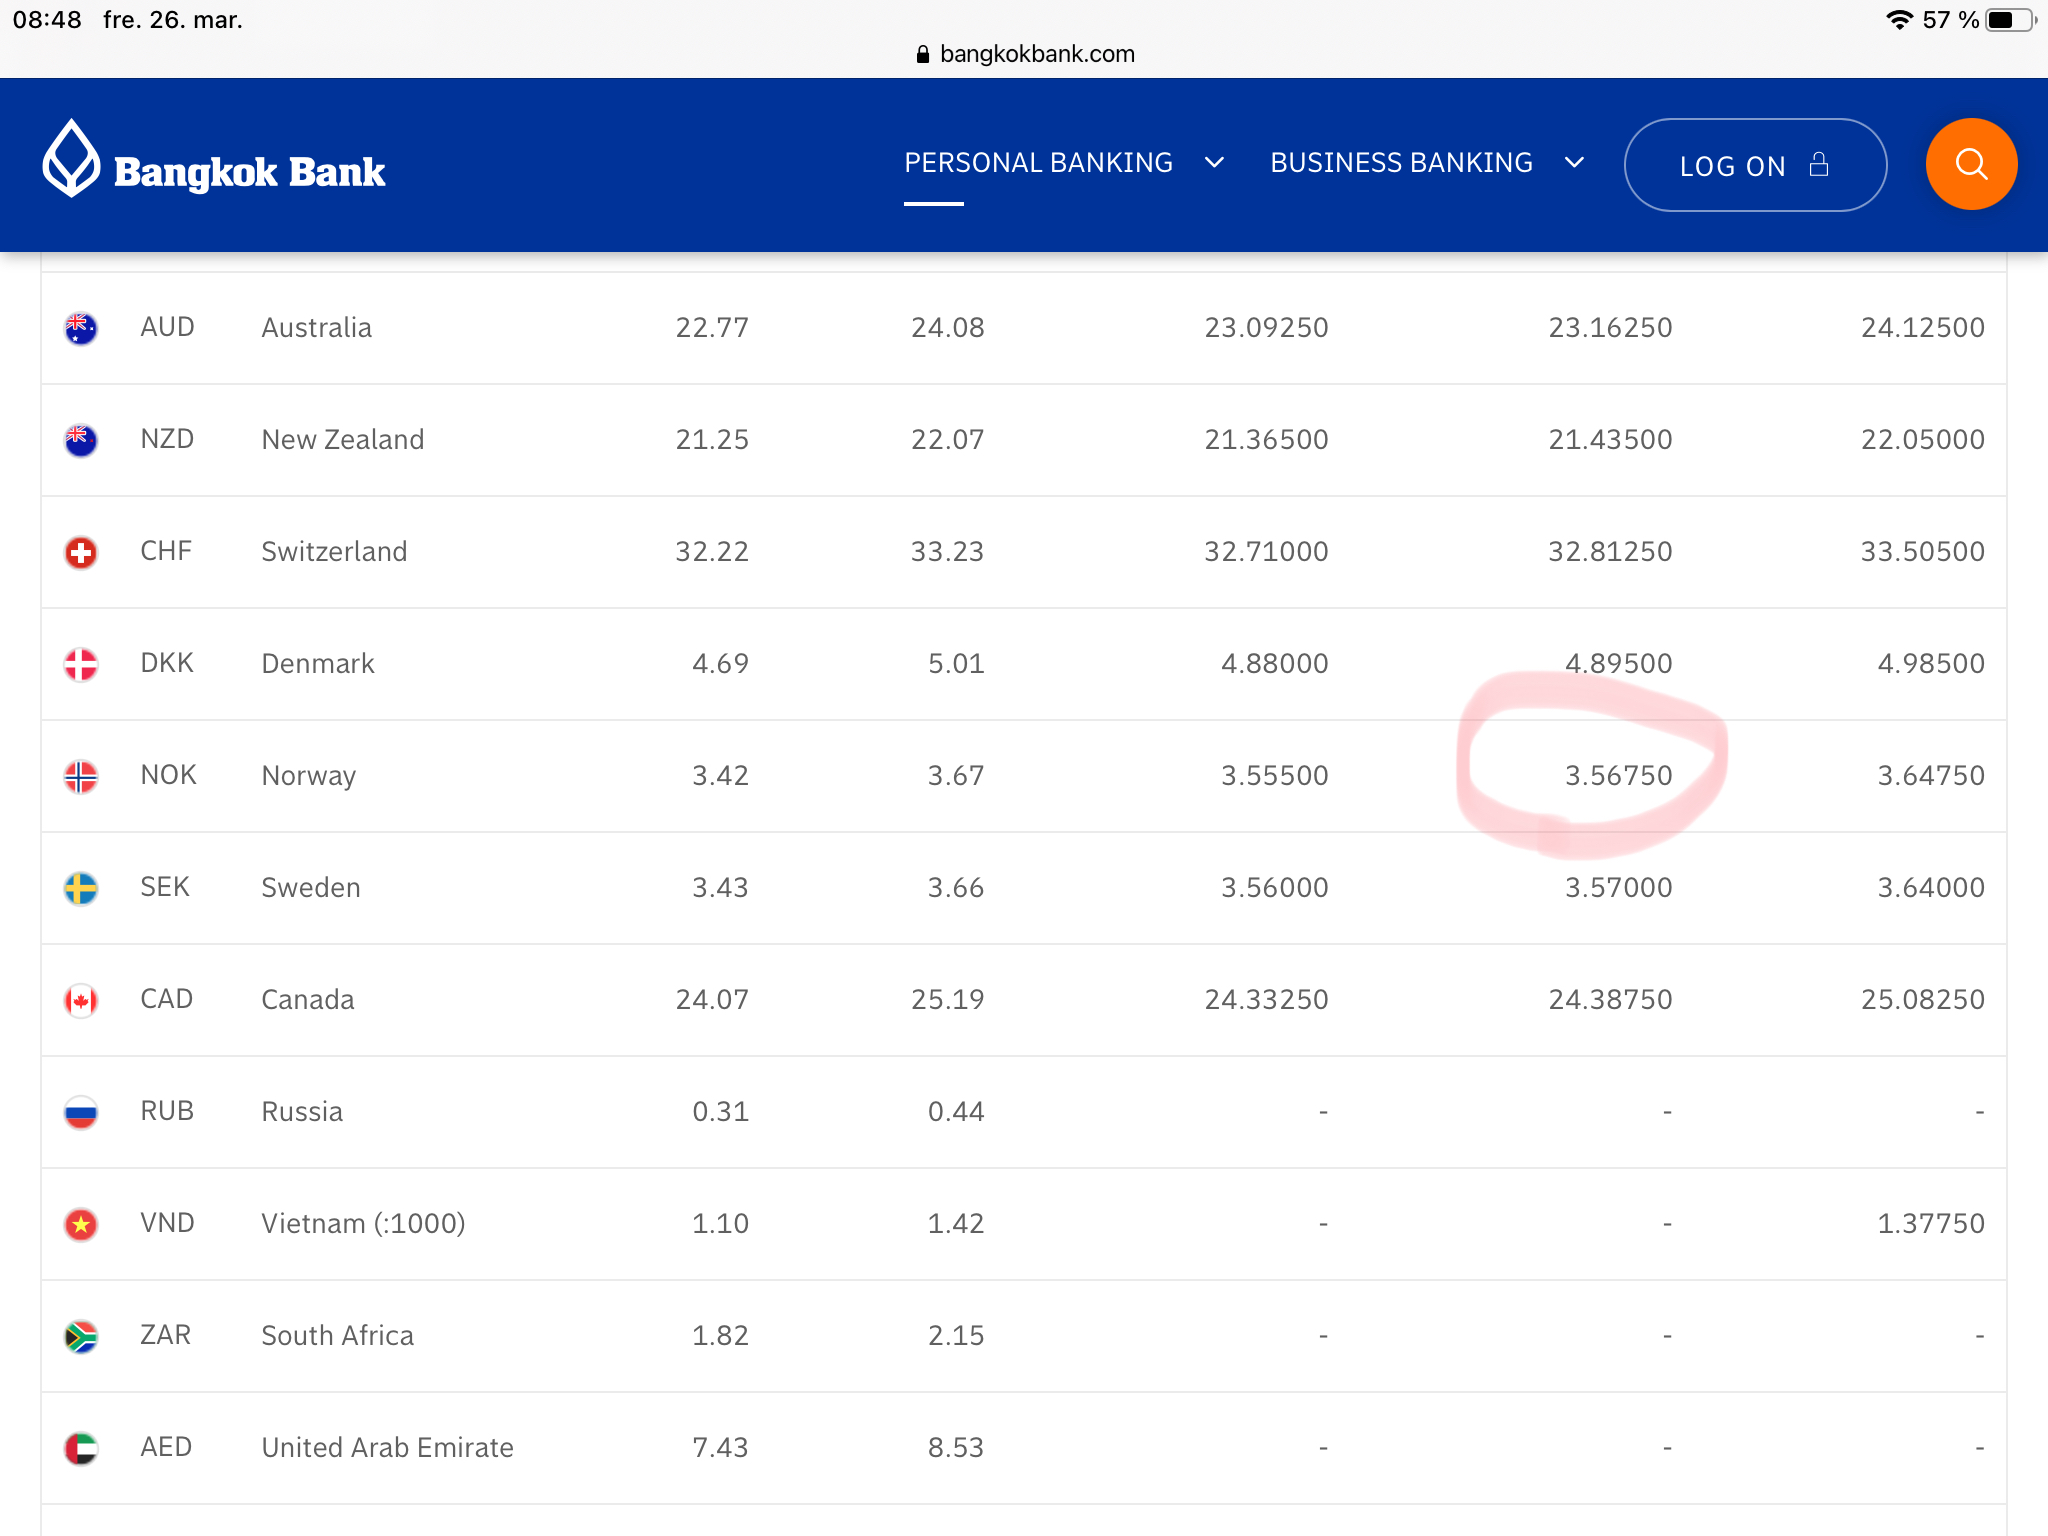Click the Sweden flag icon
The width and height of the screenshot is (2048, 1536).
81,888
